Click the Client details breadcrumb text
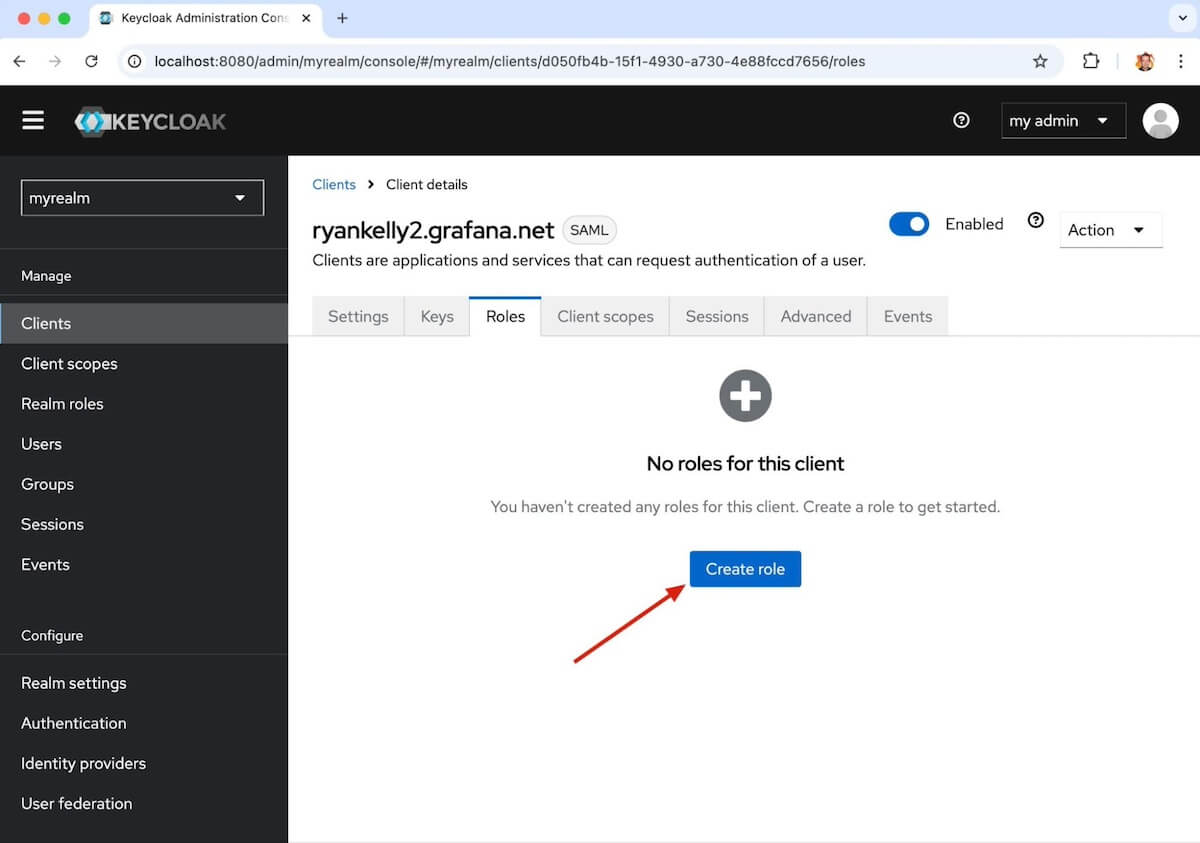 (427, 184)
